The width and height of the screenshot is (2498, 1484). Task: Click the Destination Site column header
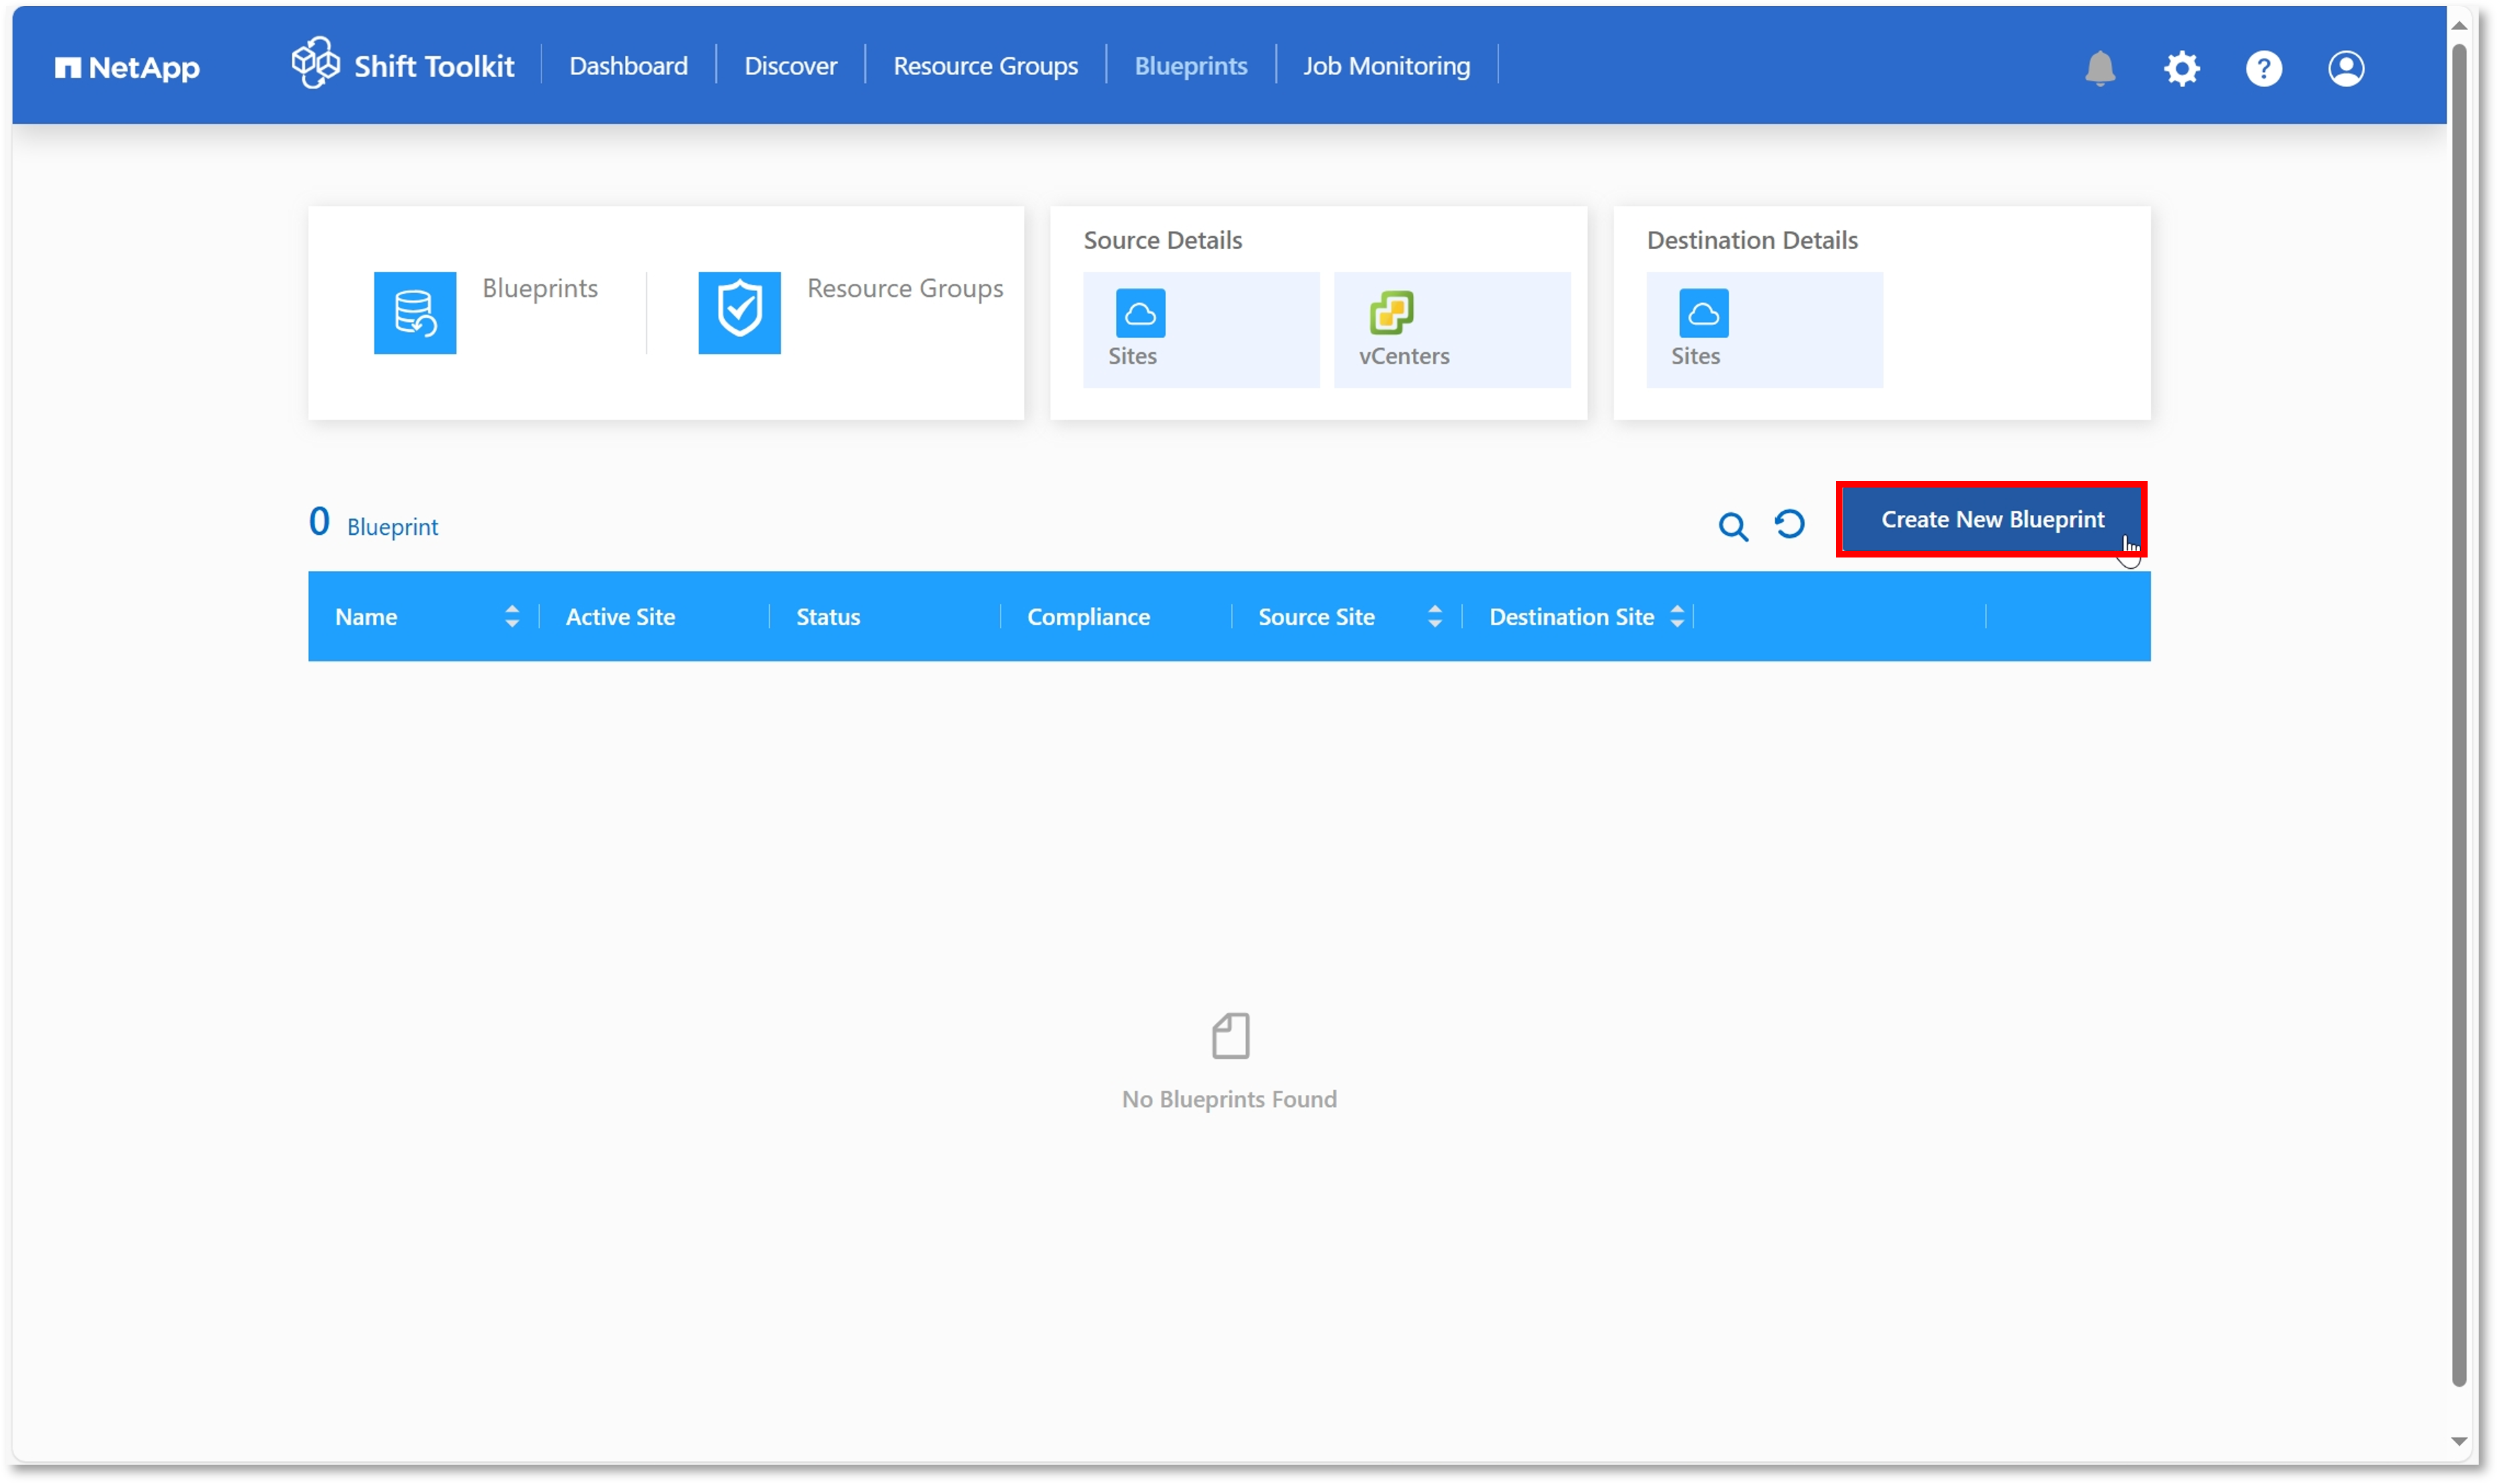coord(1571,617)
